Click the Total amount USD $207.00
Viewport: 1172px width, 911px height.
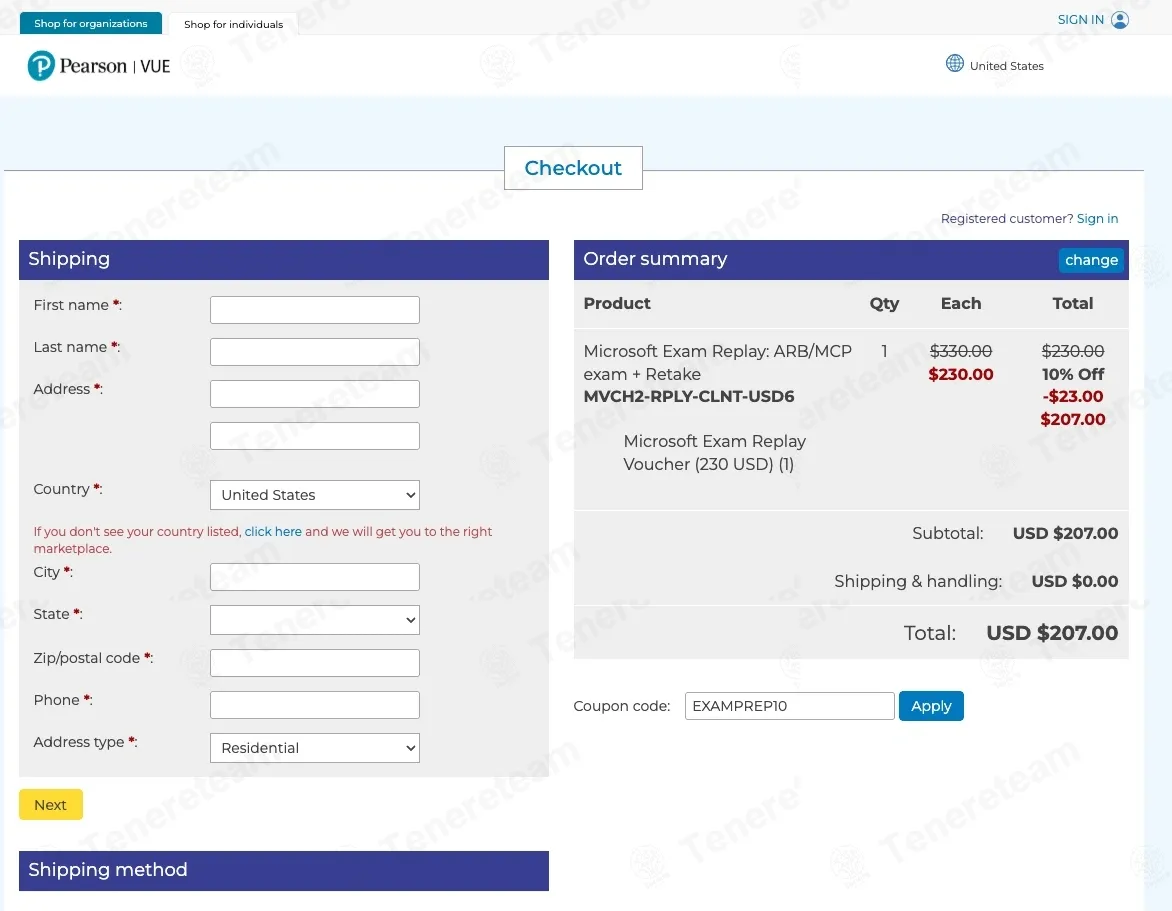pyautogui.click(x=1052, y=633)
